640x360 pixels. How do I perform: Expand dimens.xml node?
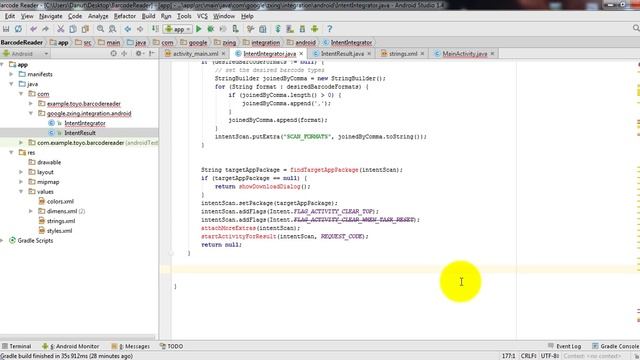31,211
